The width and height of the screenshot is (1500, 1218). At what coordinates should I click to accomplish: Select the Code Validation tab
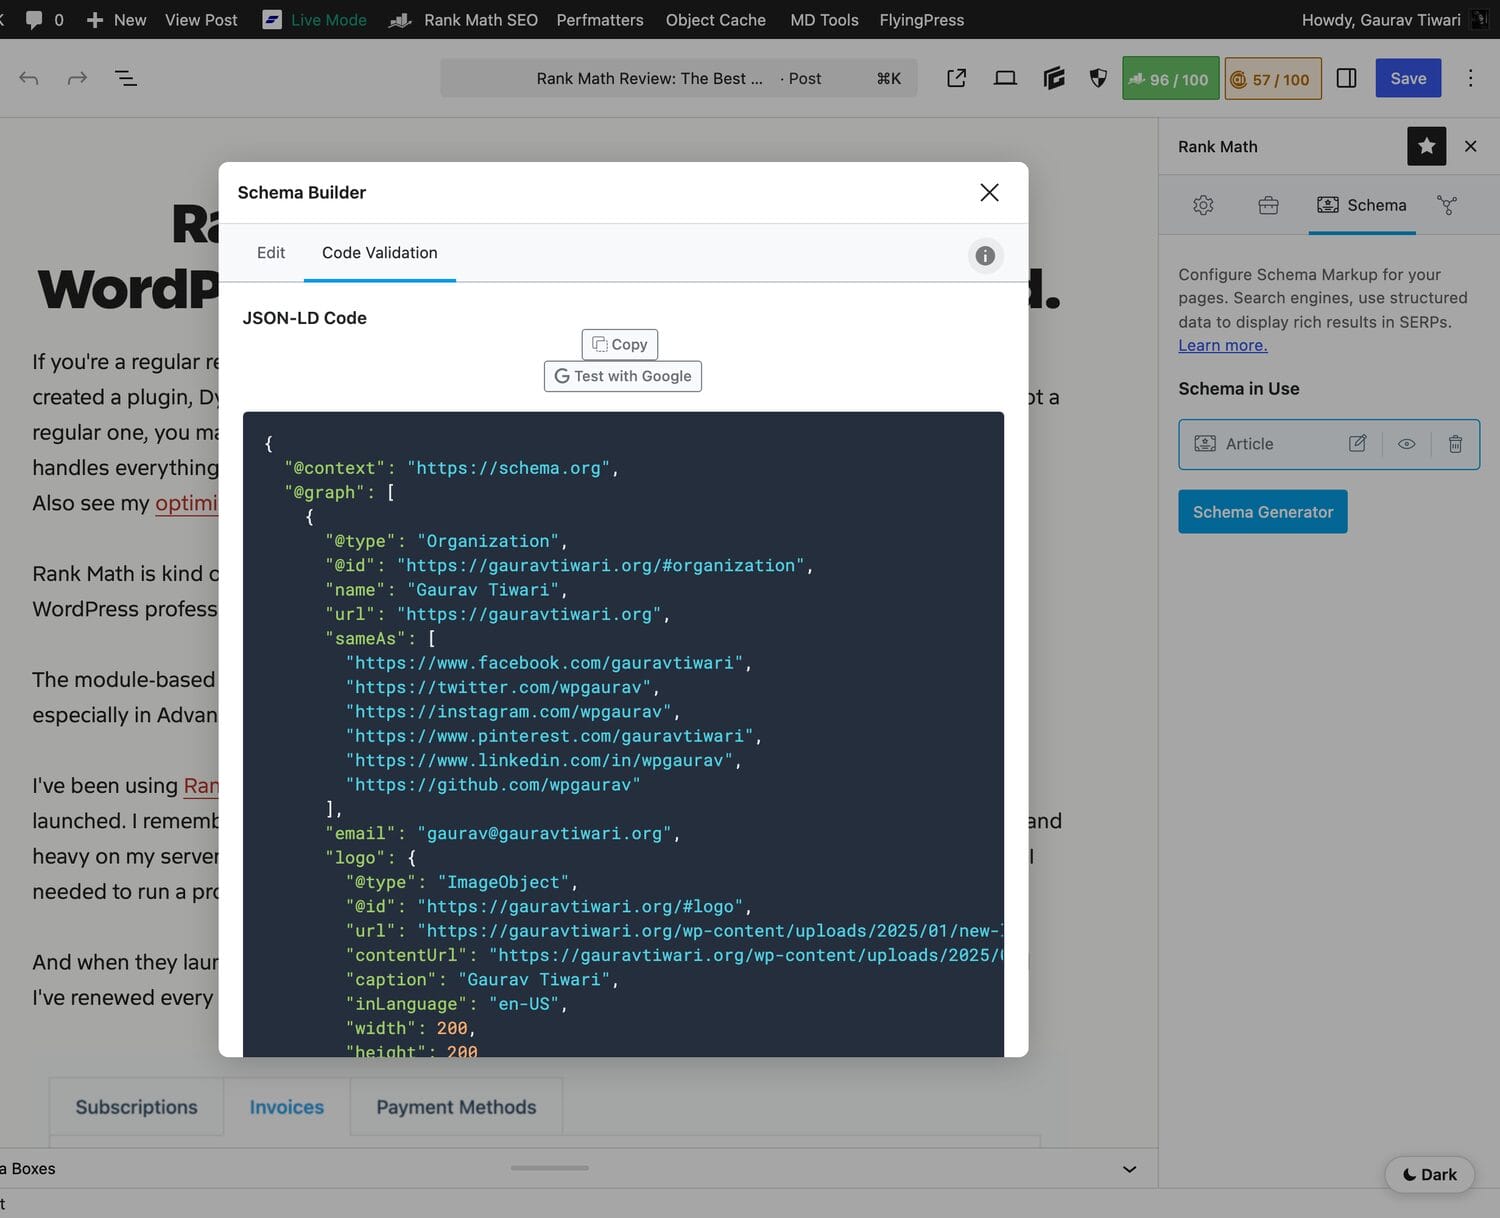pyautogui.click(x=379, y=253)
